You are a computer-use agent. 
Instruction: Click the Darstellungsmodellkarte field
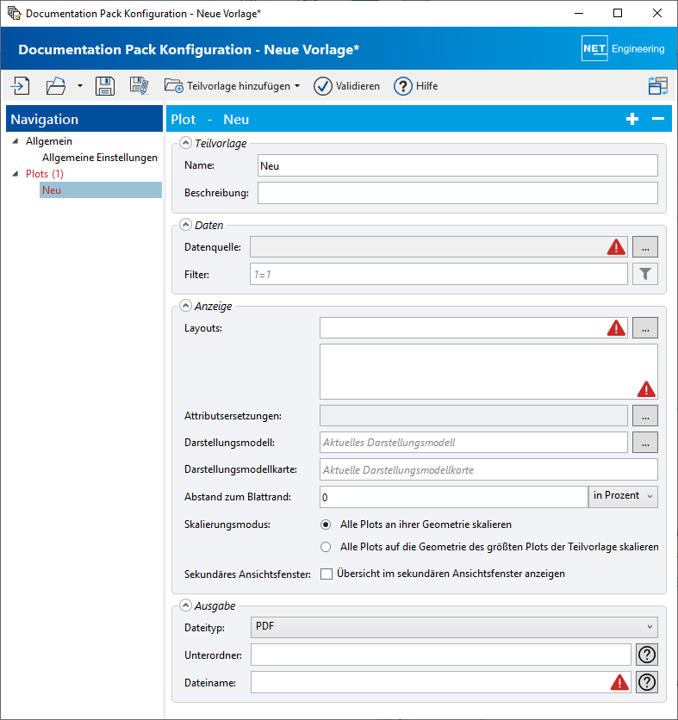pos(488,470)
